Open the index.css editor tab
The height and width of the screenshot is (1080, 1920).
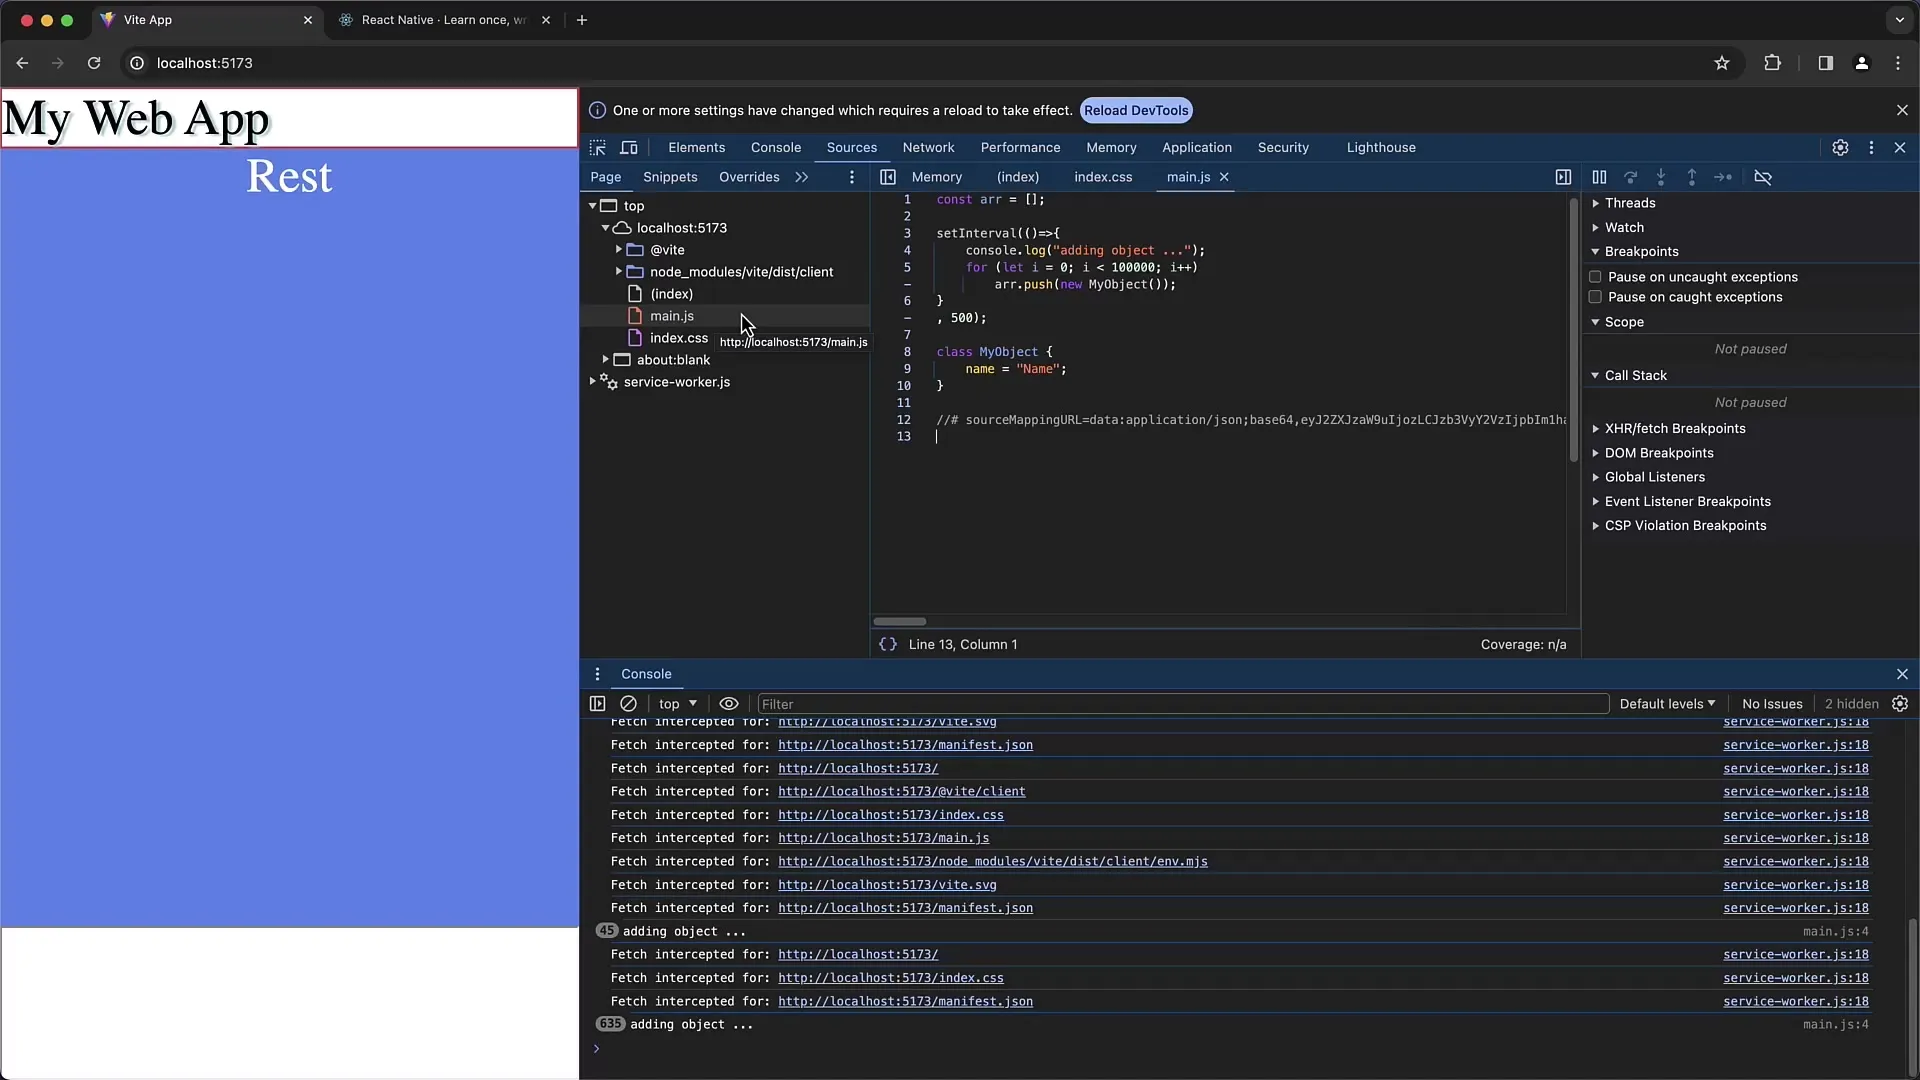(x=1103, y=177)
